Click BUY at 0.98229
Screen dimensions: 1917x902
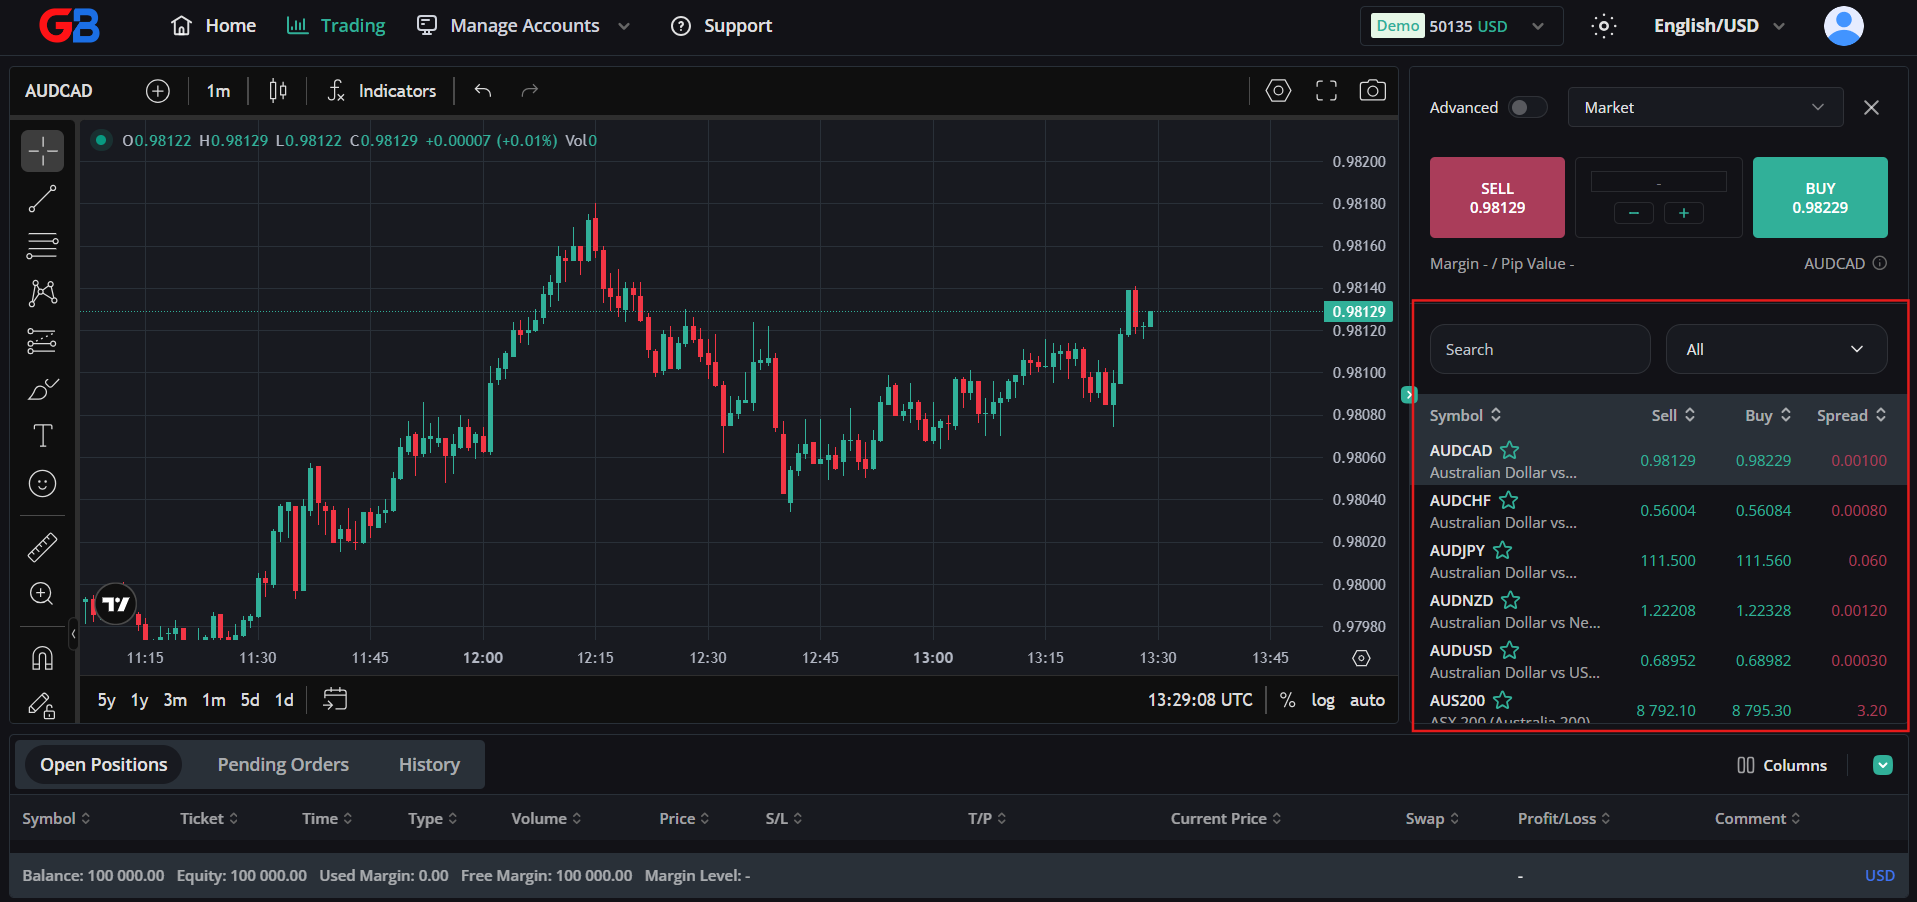pos(1820,197)
